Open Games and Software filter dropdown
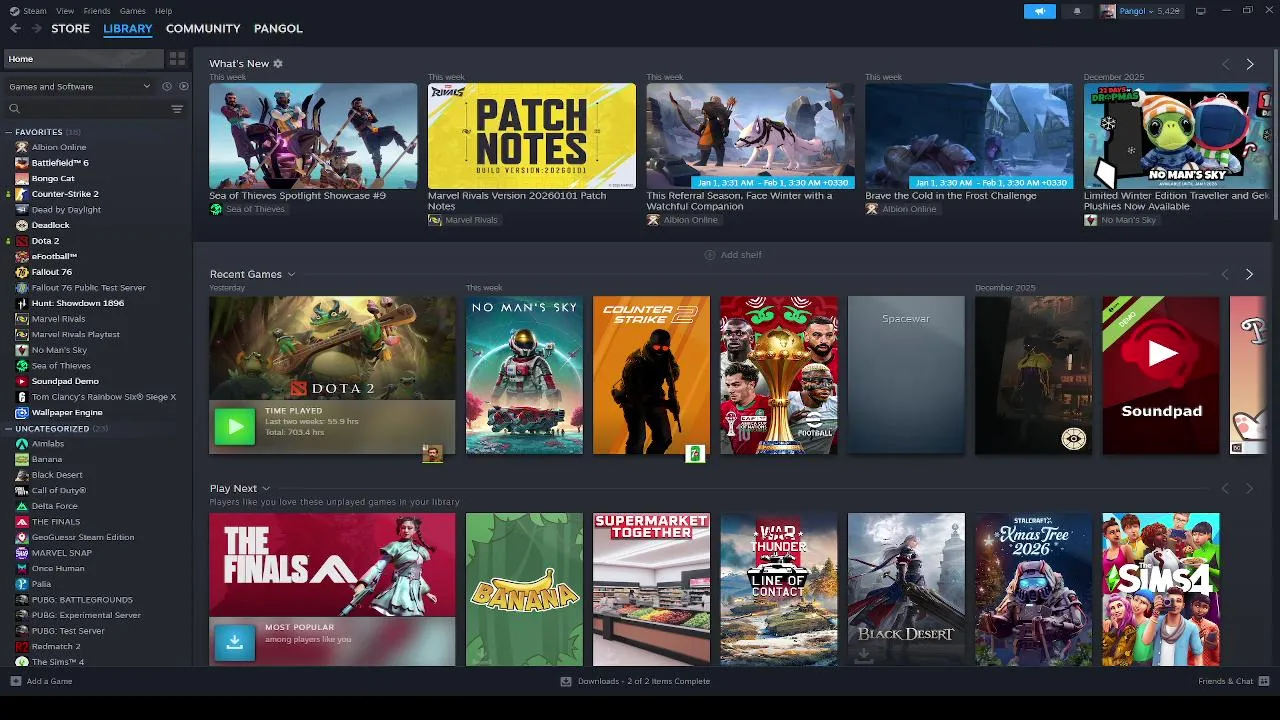Viewport: 1280px width, 720px height. [x=79, y=86]
